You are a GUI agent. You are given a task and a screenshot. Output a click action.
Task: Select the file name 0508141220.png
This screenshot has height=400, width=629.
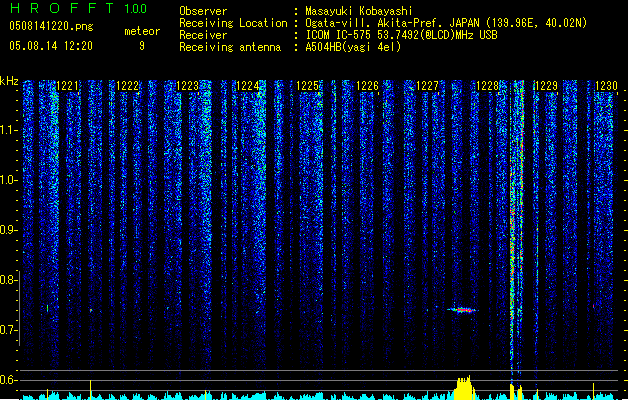[51, 26]
